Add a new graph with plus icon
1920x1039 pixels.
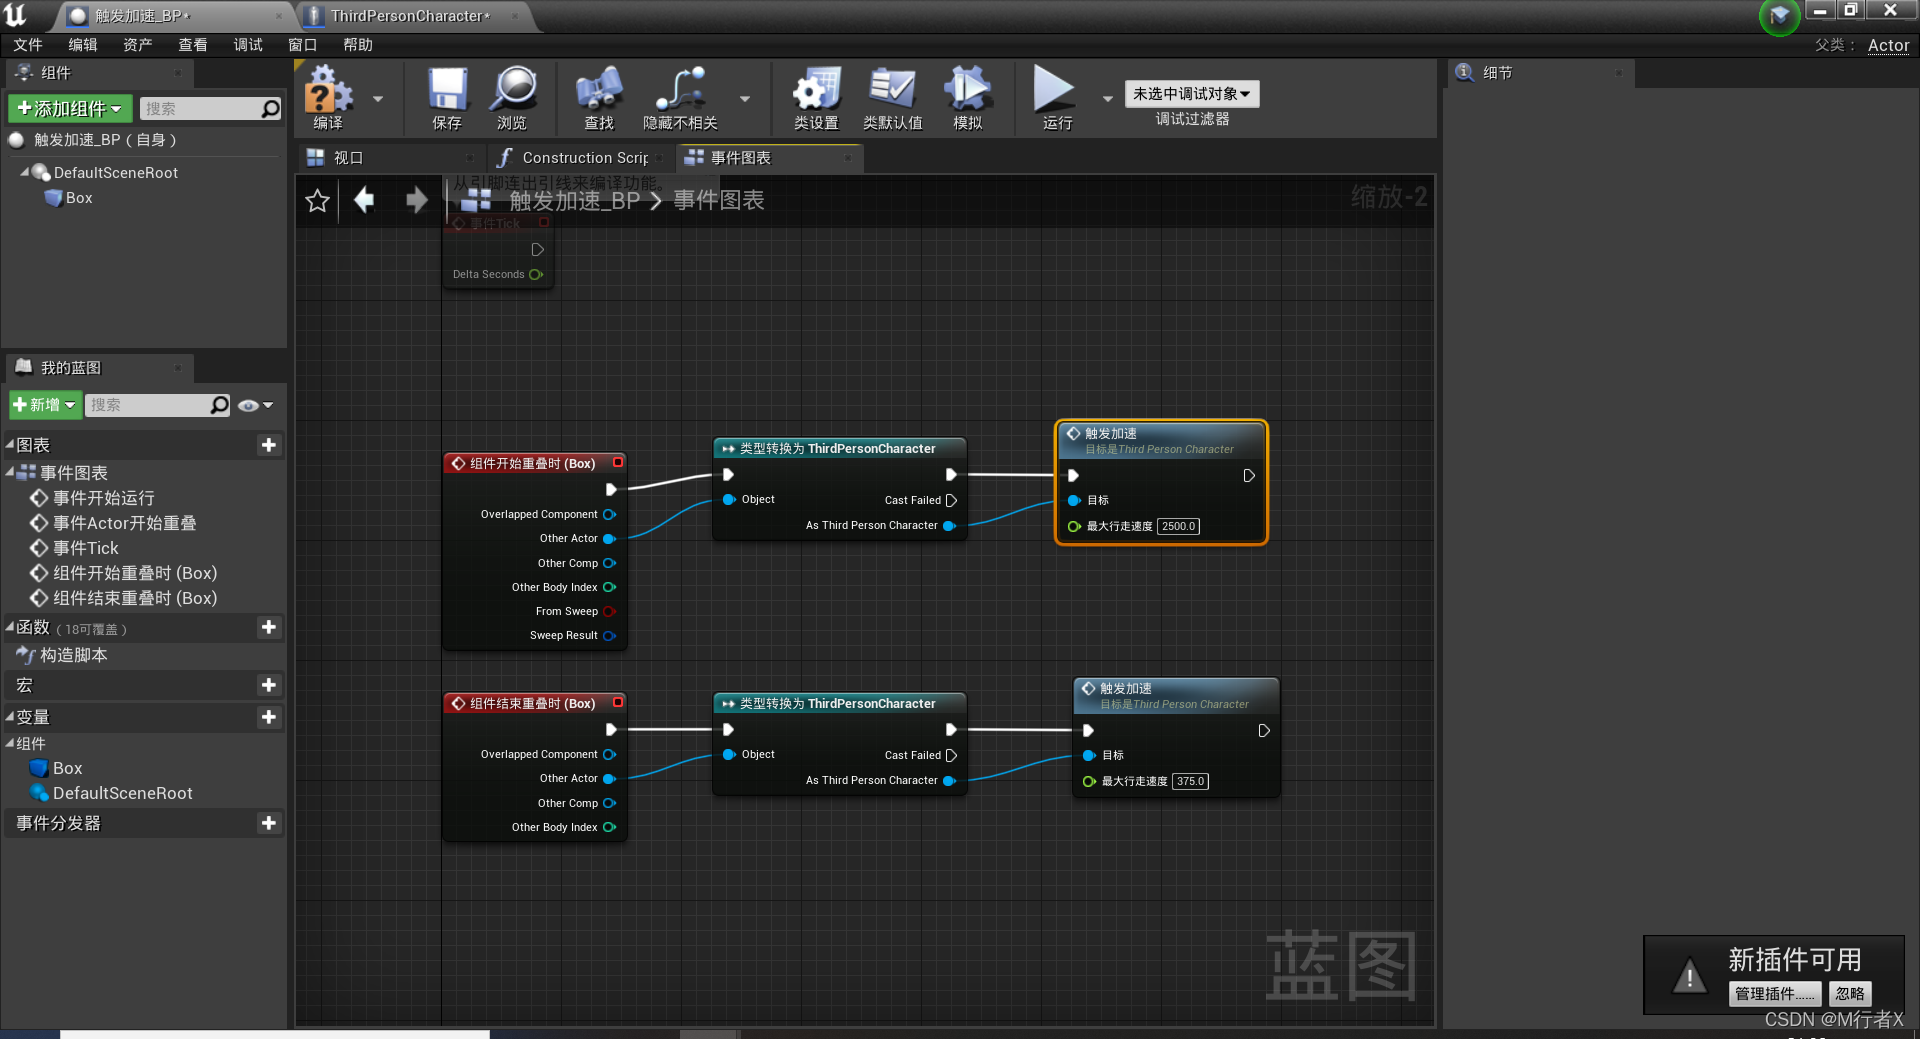(268, 445)
